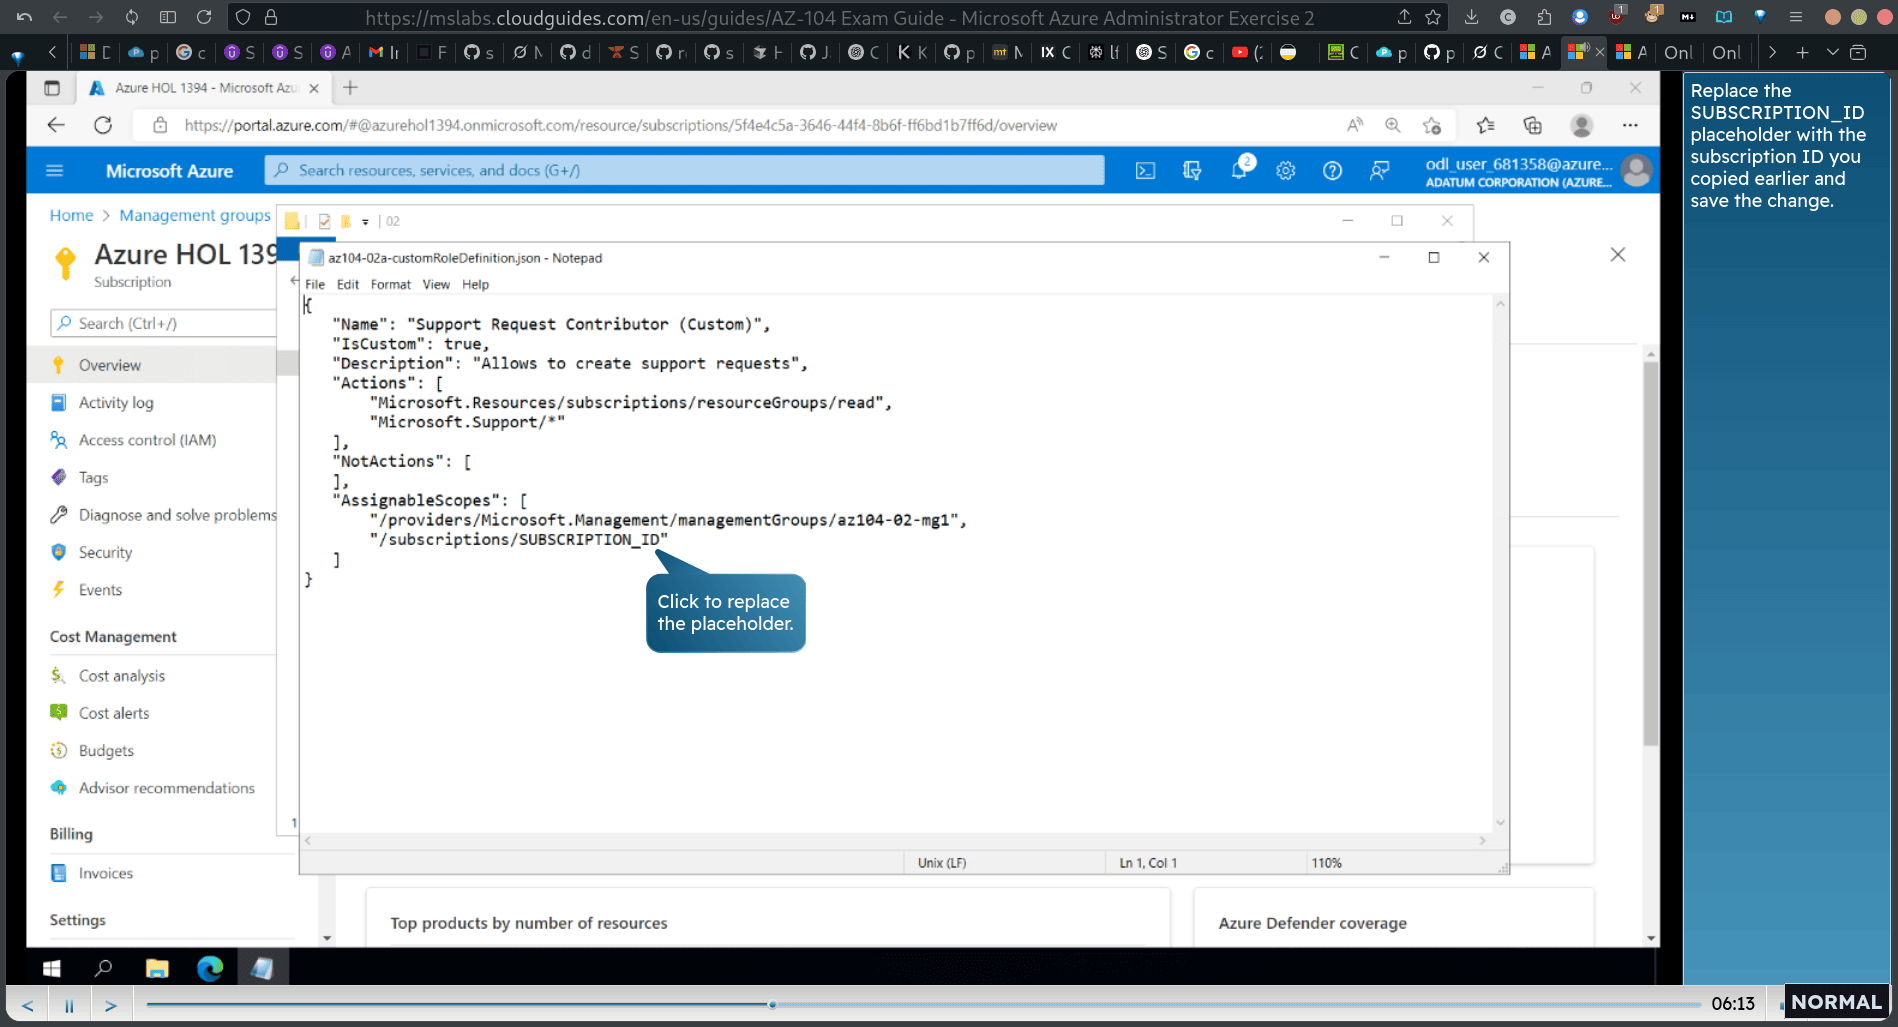Open File Explorer quick access toolbar dropdown
The image size is (1898, 1027).
point(365,222)
